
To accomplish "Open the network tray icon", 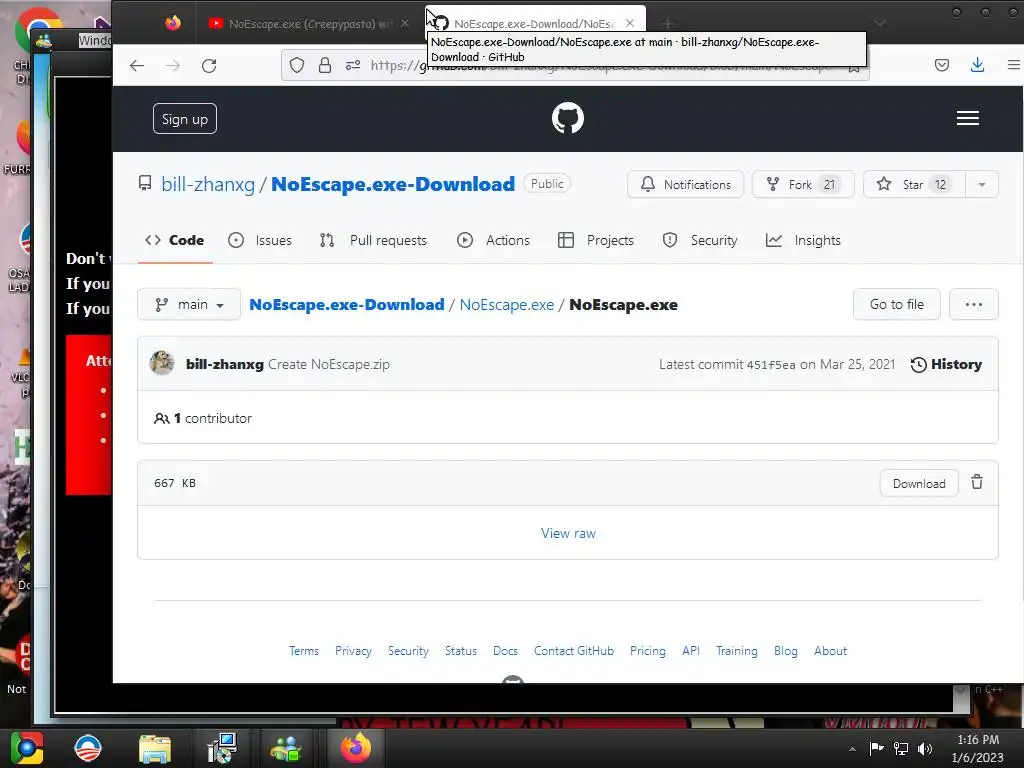I will tap(901, 748).
